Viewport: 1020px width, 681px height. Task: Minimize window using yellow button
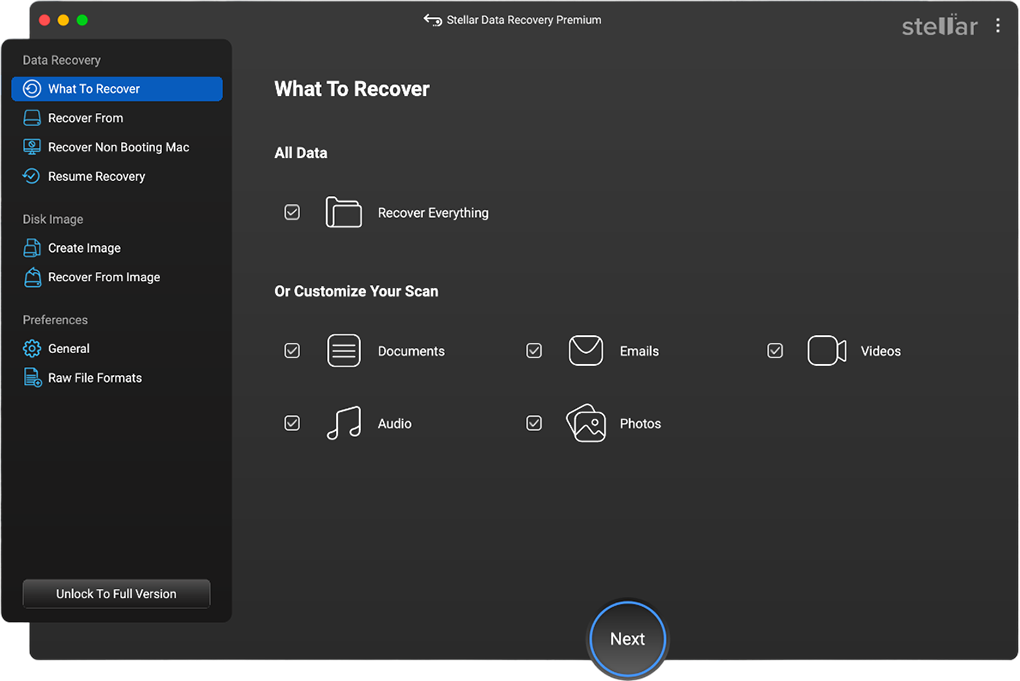(63, 20)
